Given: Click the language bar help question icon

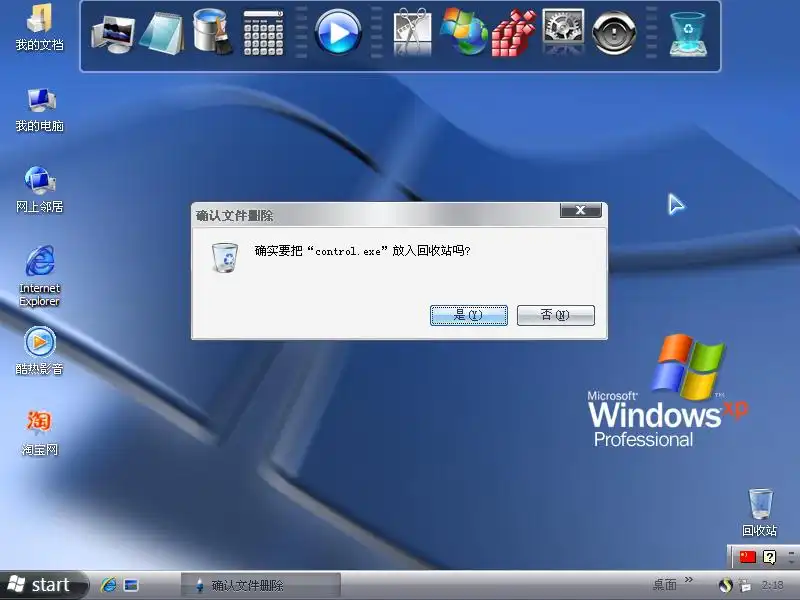Looking at the screenshot, I should (769, 557).
